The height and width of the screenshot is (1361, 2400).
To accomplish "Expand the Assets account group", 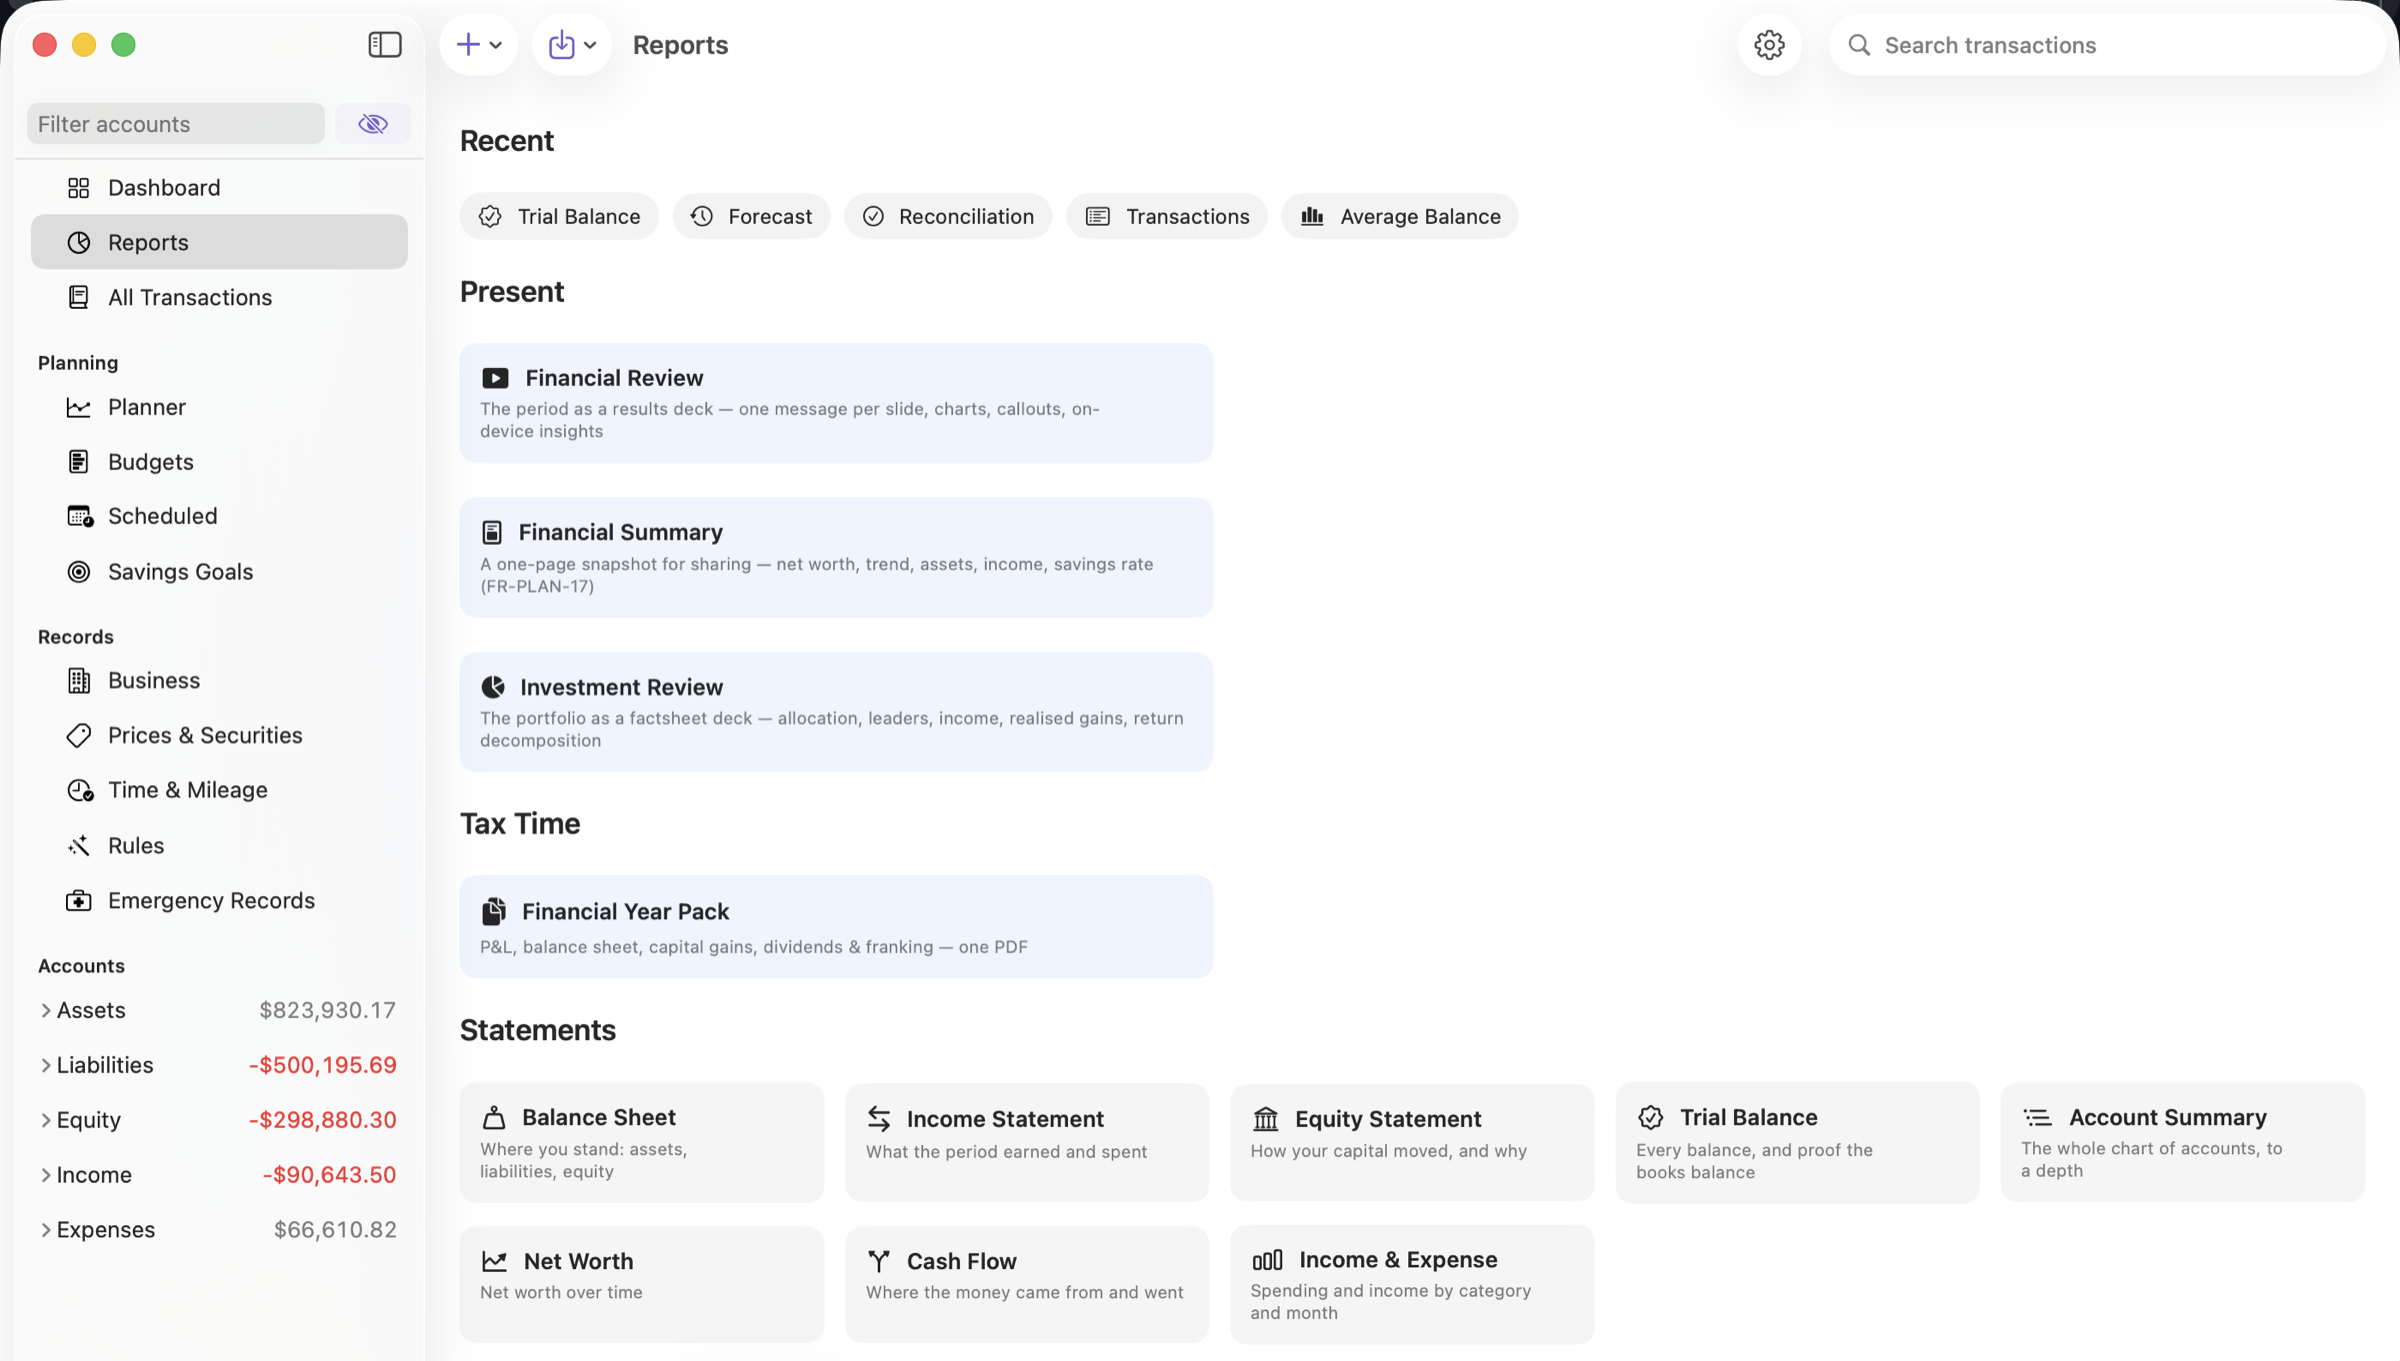I will (45, 1011).
